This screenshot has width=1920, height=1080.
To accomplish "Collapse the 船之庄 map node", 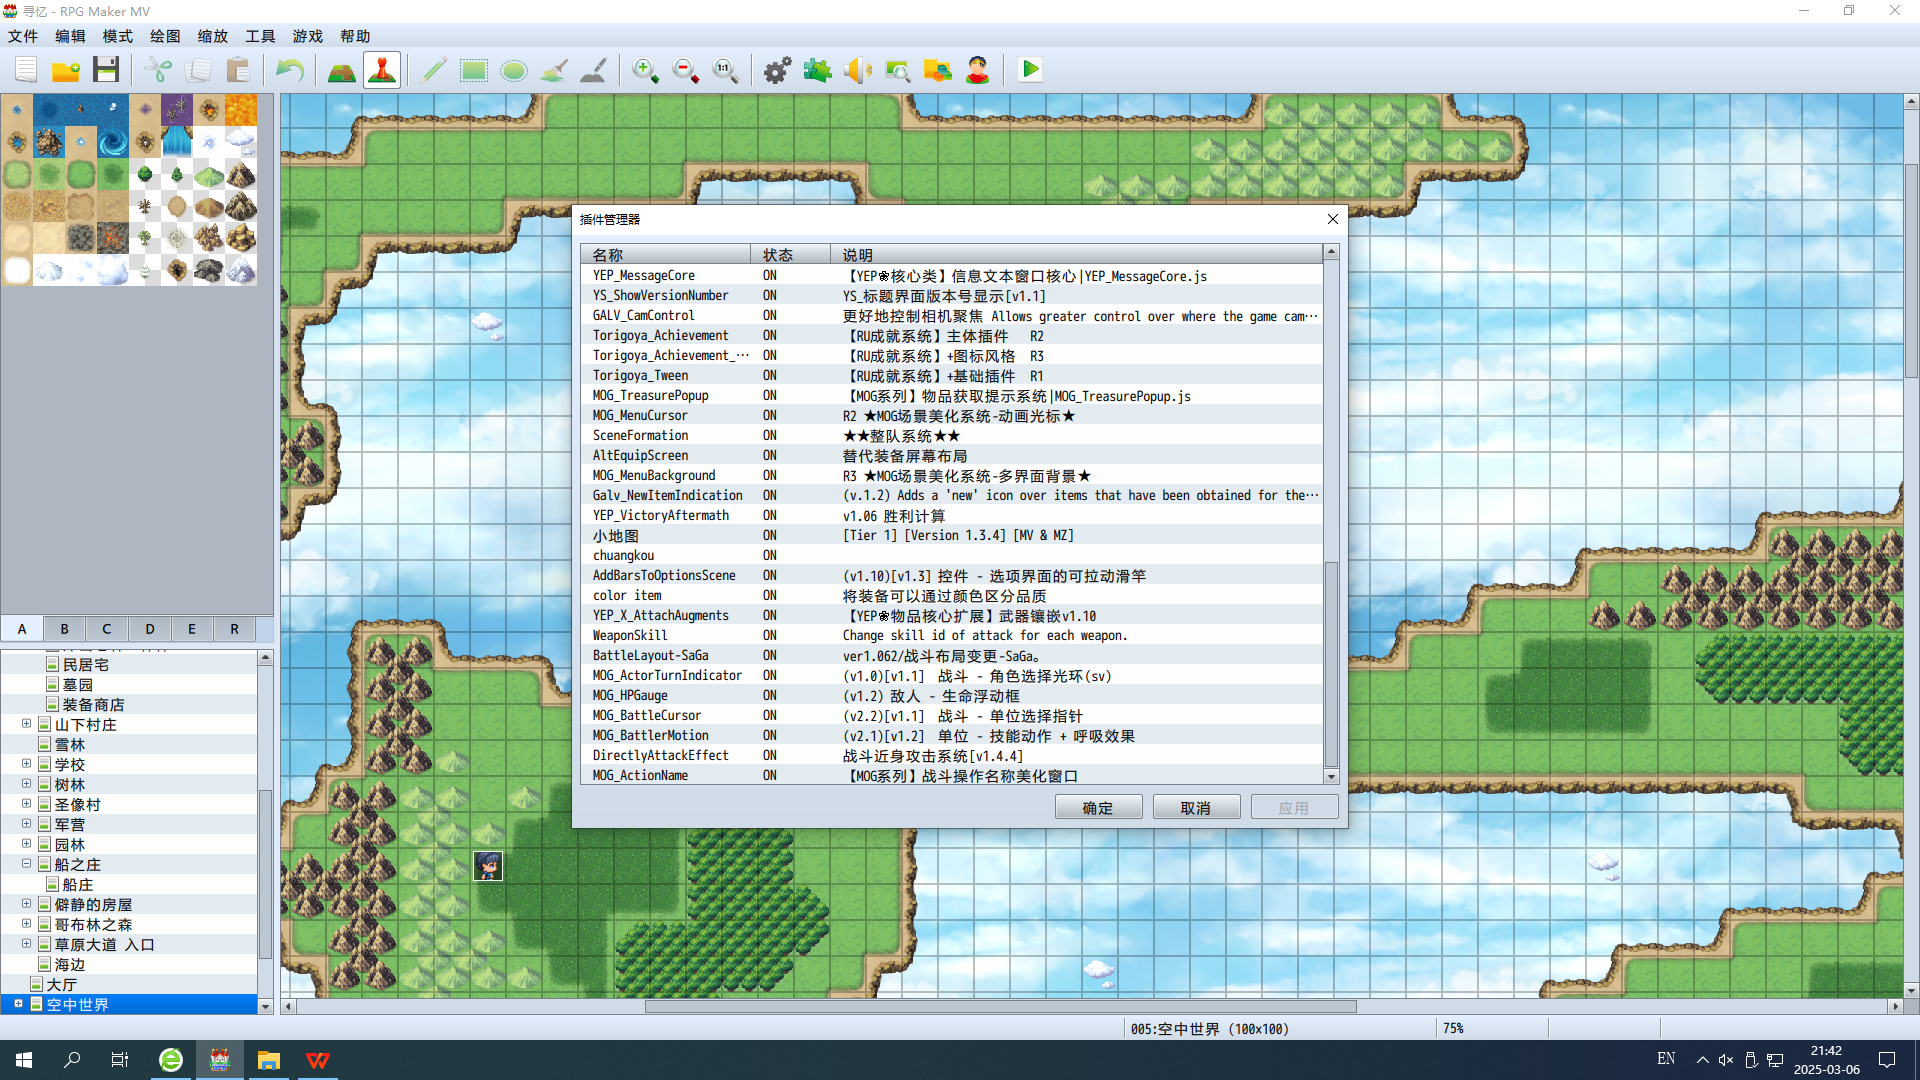I will coord(27,864).
